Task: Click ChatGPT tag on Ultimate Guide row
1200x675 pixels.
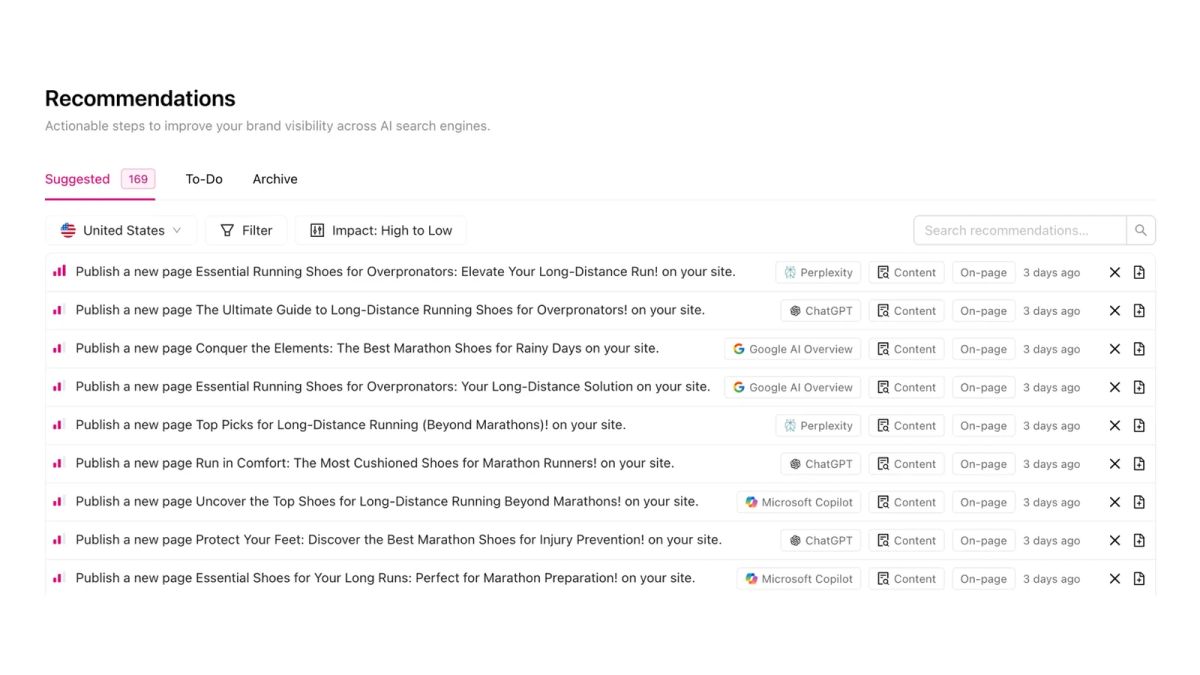Action: 821,311
